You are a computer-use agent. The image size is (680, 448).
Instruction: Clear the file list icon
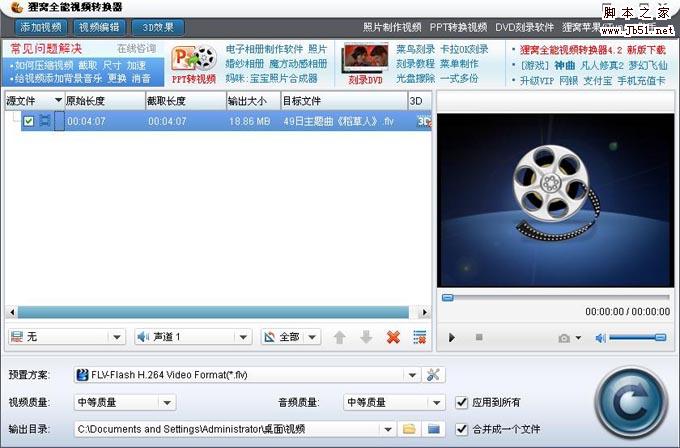(419, 337)
